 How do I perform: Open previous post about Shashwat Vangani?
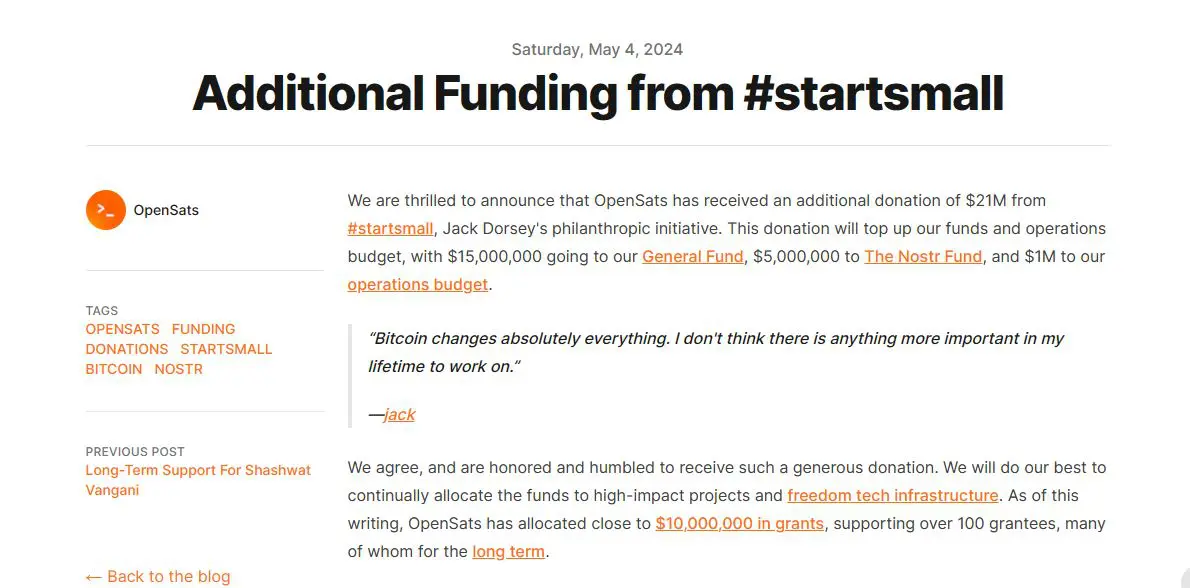coord(198,480)
